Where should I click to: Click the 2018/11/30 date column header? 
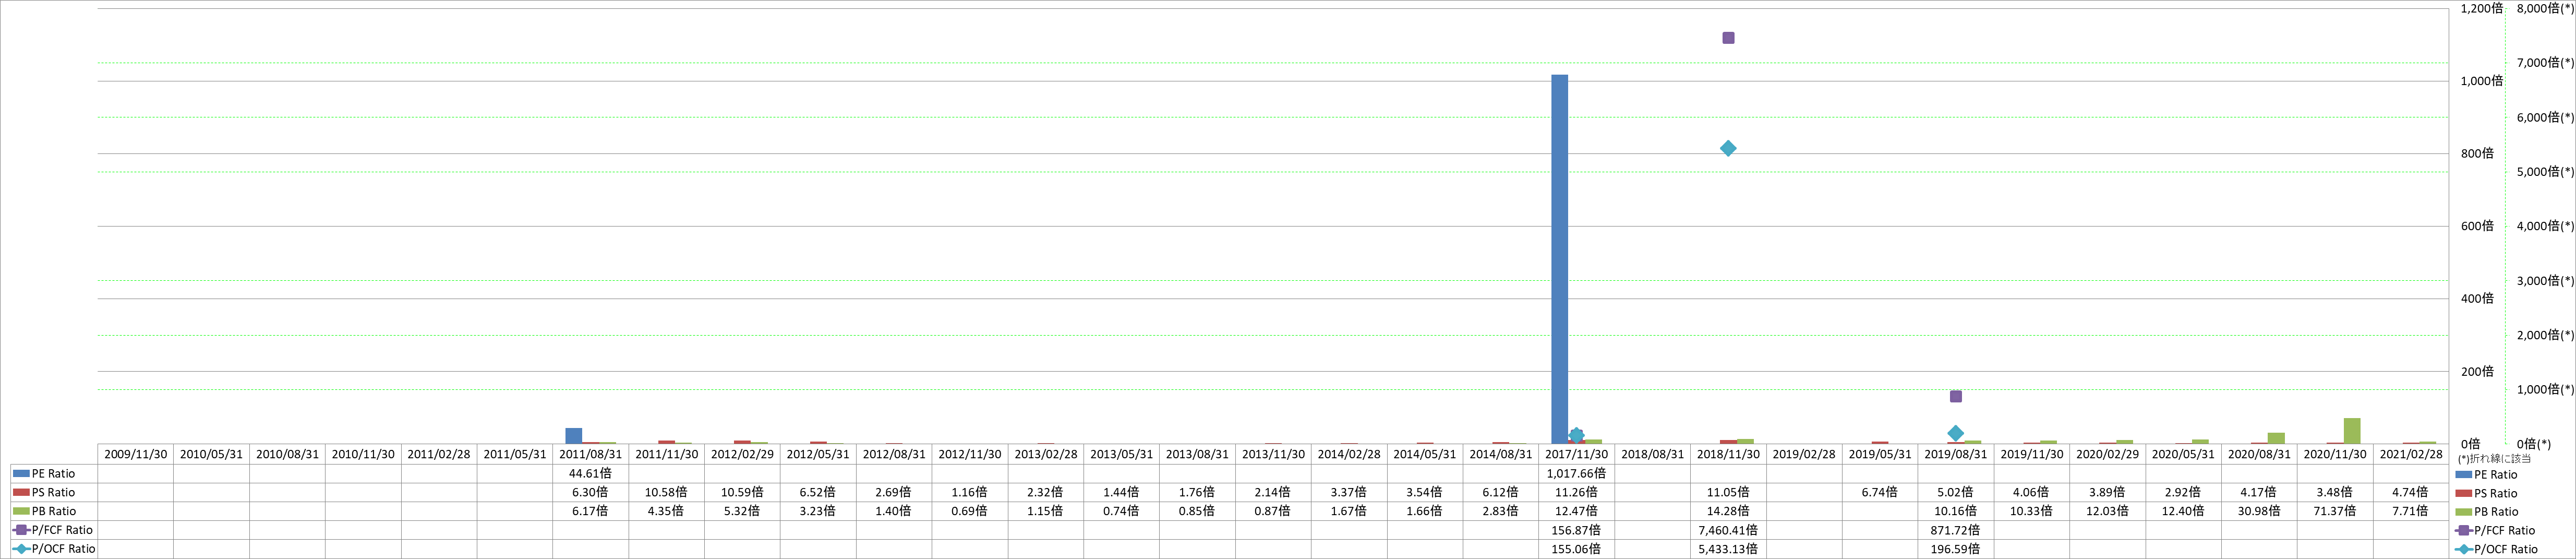click(x=1728, y=454)
